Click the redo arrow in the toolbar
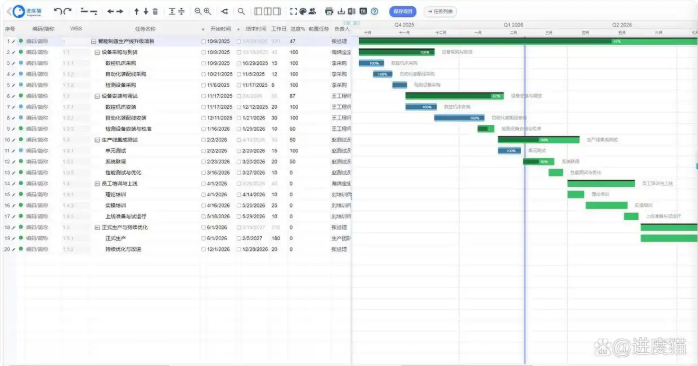The height and width of the screenshot is (366, 698). 68,11
